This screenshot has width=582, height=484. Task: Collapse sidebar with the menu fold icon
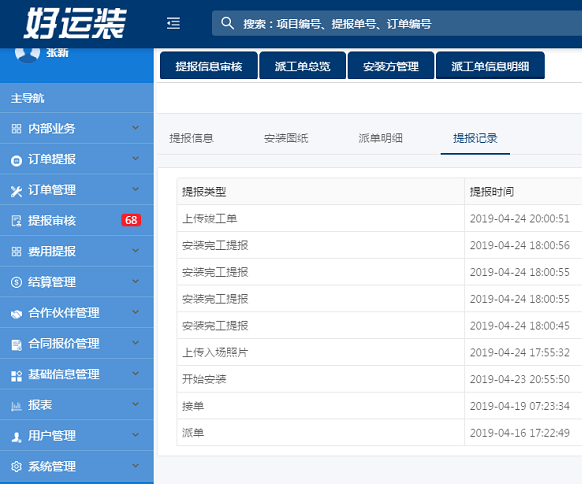point(173,23)
